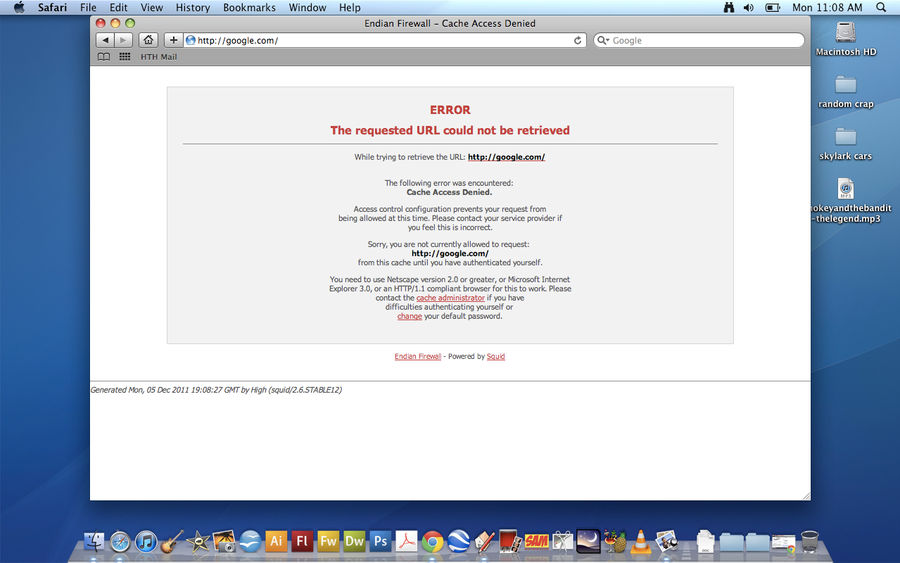The image size is (900, 563).
Task: Open the Edit menu
Action: (x=118, y=7)
